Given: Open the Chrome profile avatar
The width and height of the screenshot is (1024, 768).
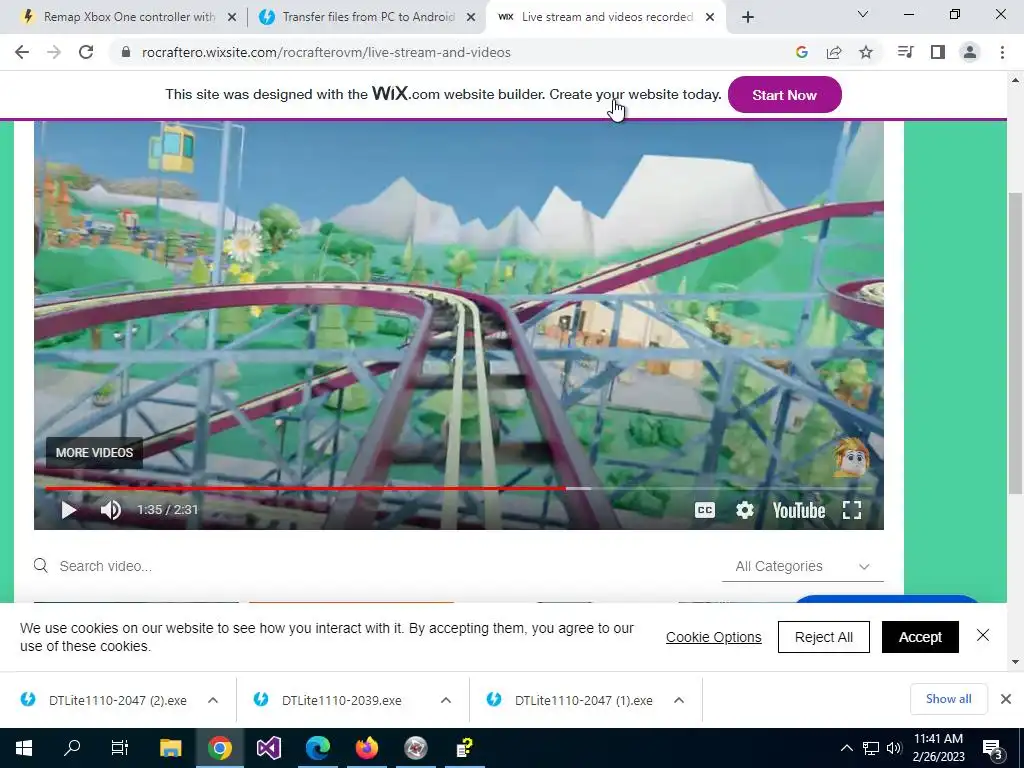Looking at the screenshot, I should (x=970, y=52).
